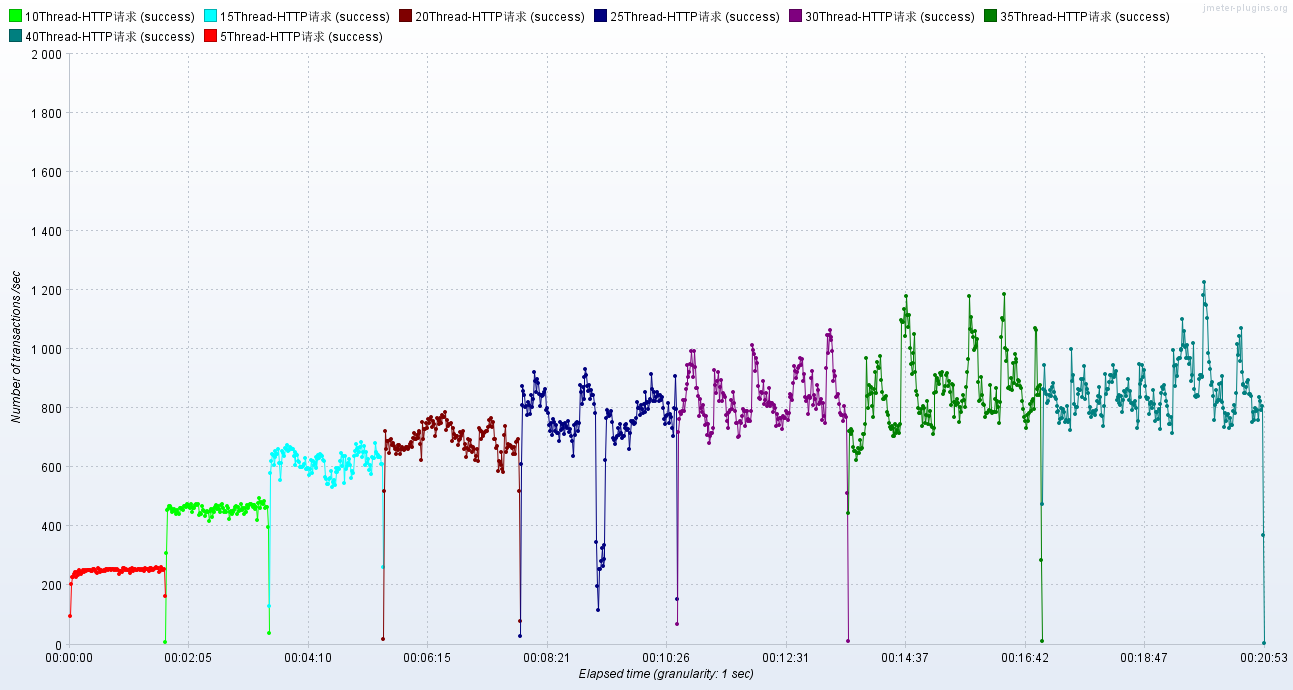Click the cyan 15Thread legend swatch
The width and height of the screenshot is (1293, 690).
coord(210,16)
